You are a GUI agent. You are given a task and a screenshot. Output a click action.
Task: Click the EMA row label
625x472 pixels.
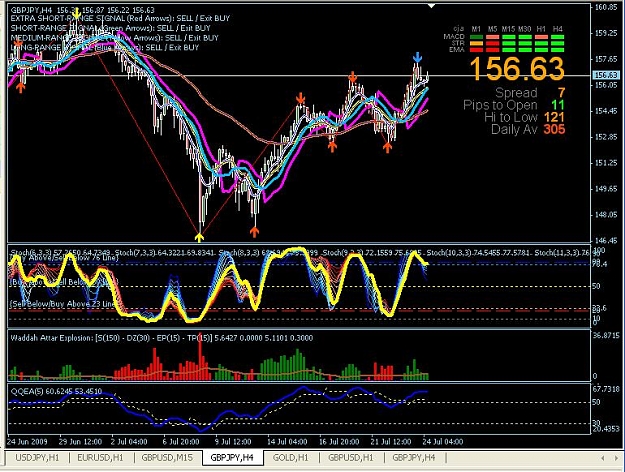[457, 49]
